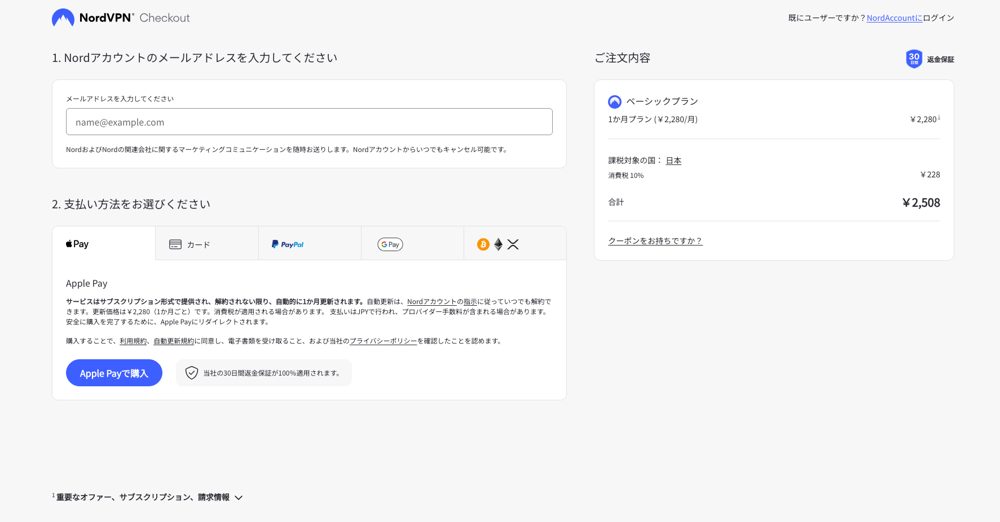Open the Nordアカウントの指示 link

coord(442,302)
